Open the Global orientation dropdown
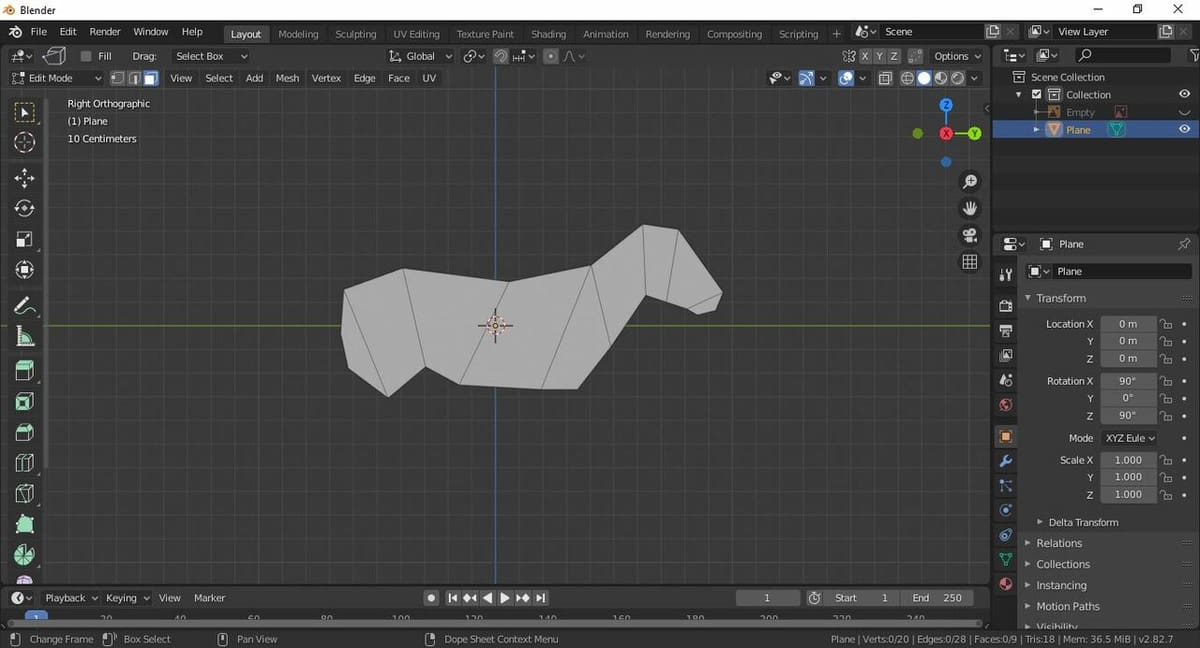 click(421, 56)
